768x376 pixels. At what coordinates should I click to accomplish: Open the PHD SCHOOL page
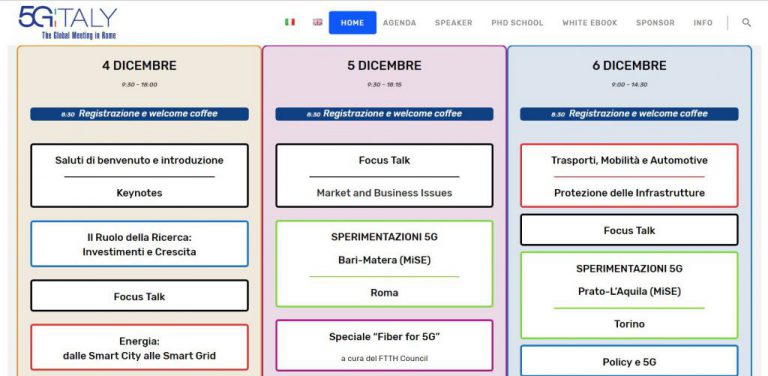[x=517, y=23]
